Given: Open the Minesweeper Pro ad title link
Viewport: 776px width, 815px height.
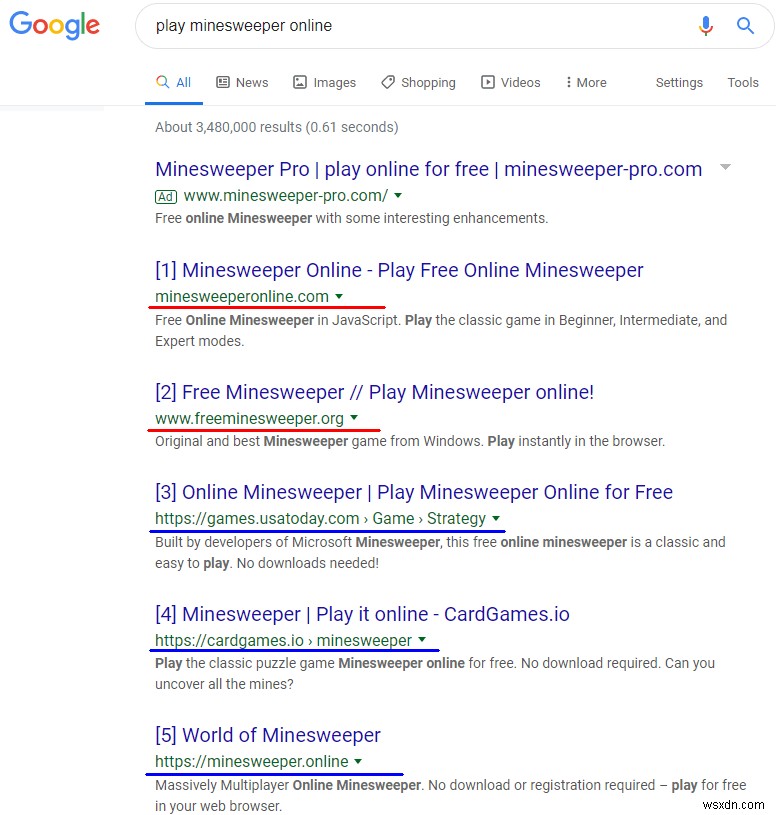Looking at the screenshot, I should [x=428, y=169].
